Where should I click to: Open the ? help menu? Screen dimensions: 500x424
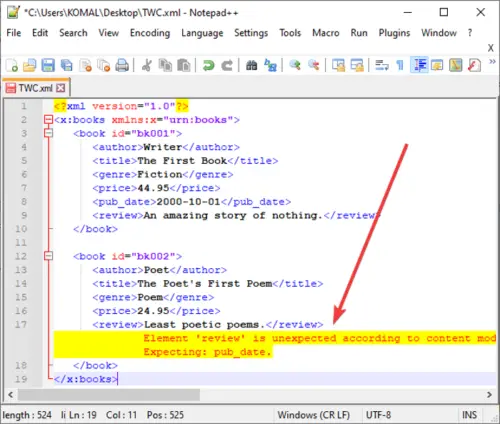pyautogui.click(x=470, y=33)
